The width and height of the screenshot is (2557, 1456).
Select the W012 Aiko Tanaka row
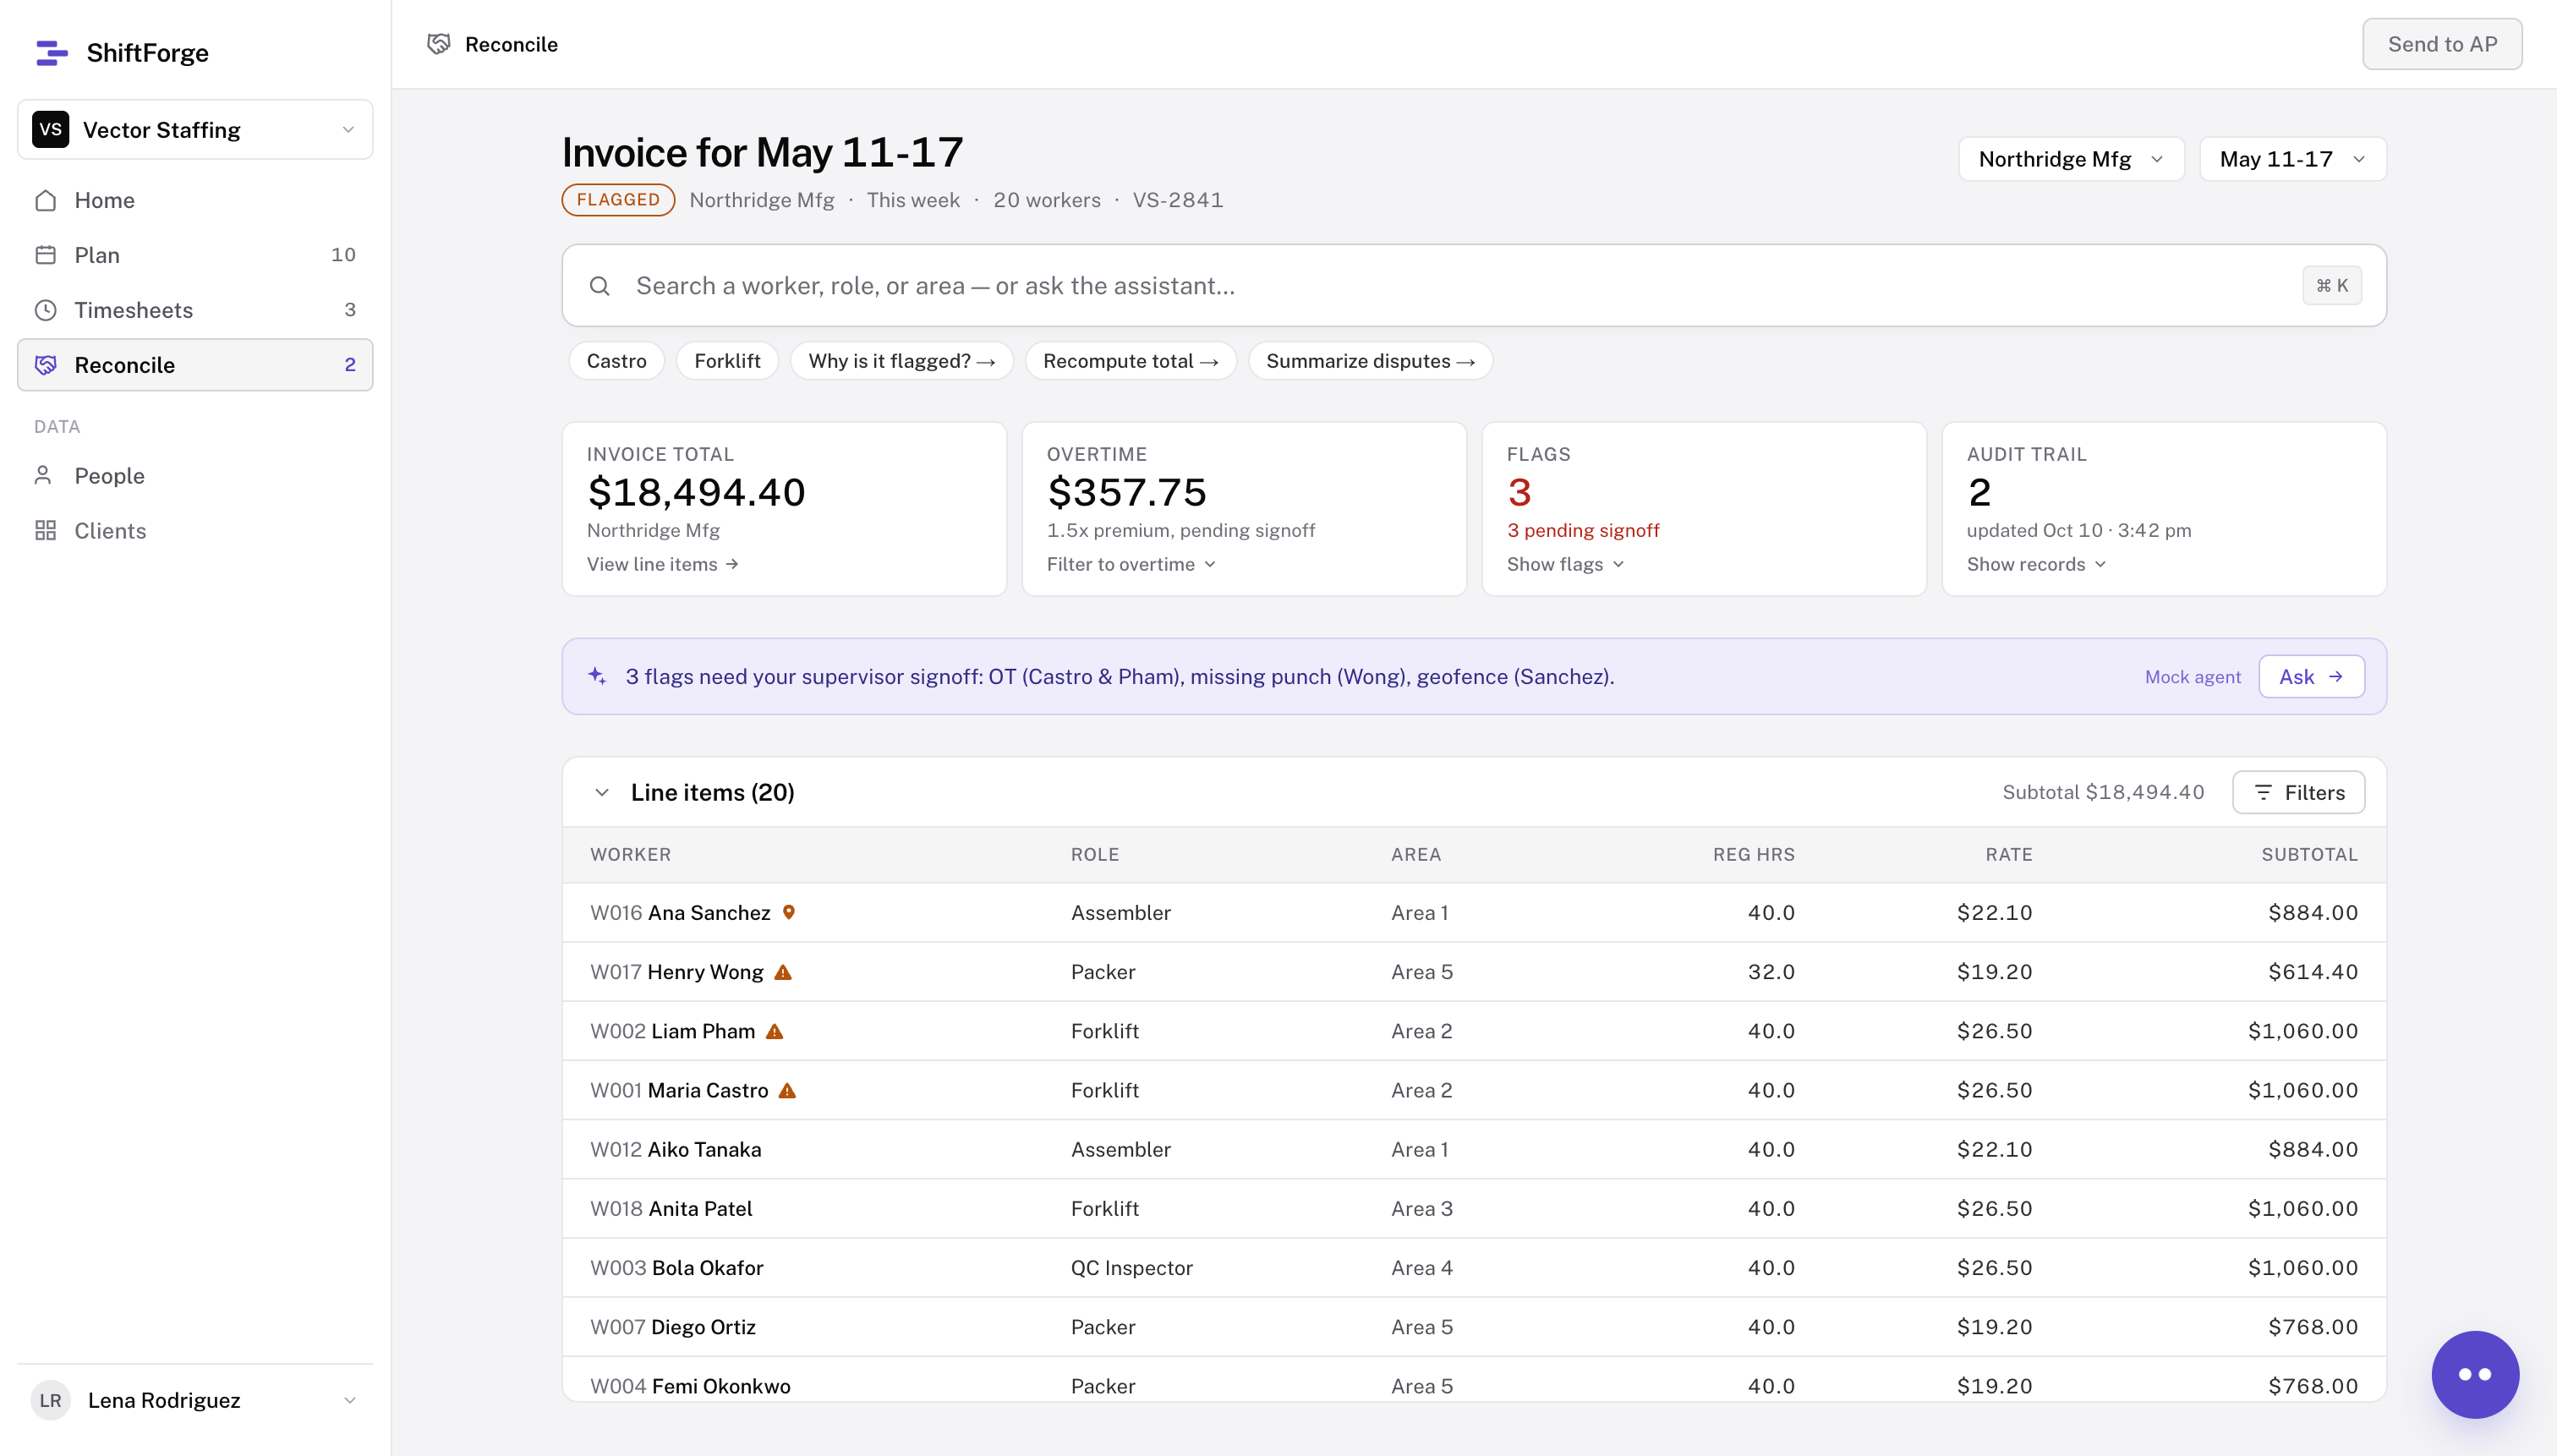pos(1474,1149)
